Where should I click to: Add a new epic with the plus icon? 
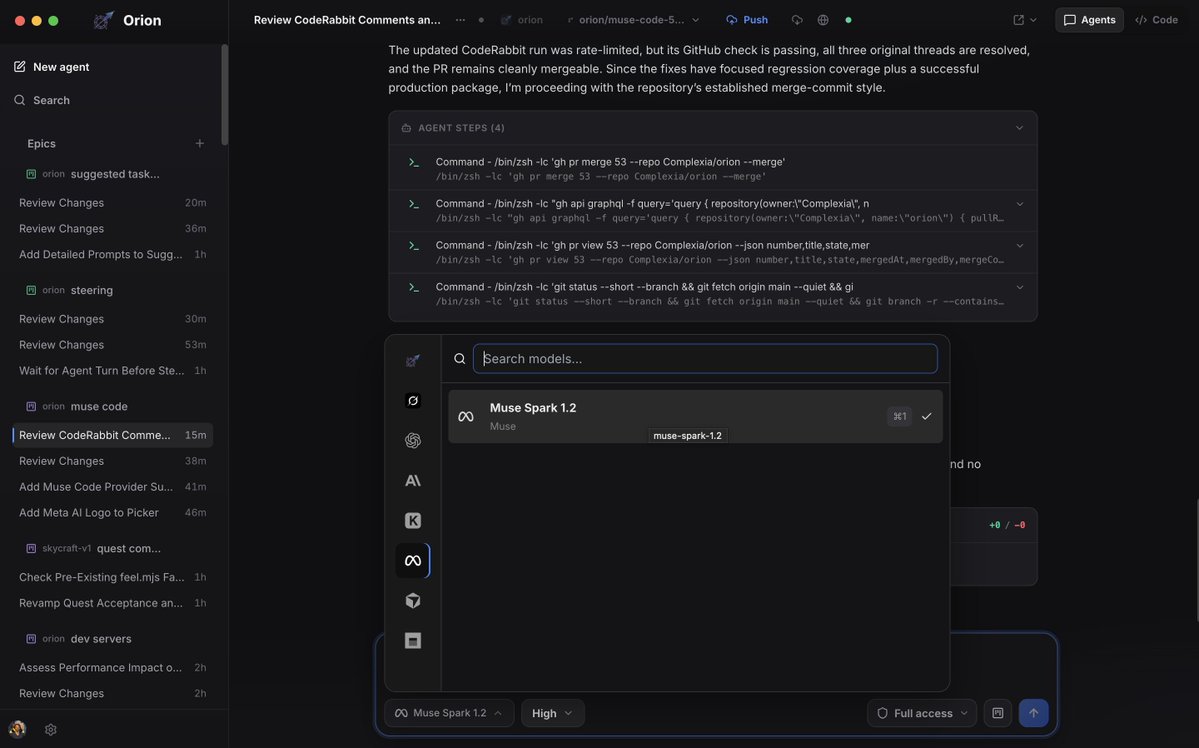200,143
